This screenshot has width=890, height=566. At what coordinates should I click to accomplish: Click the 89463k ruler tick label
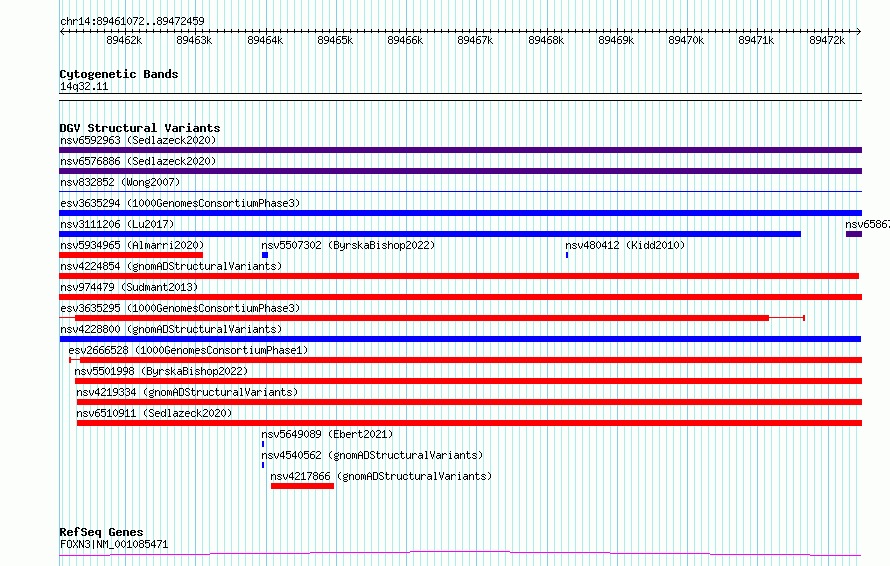tap(194, 40)
